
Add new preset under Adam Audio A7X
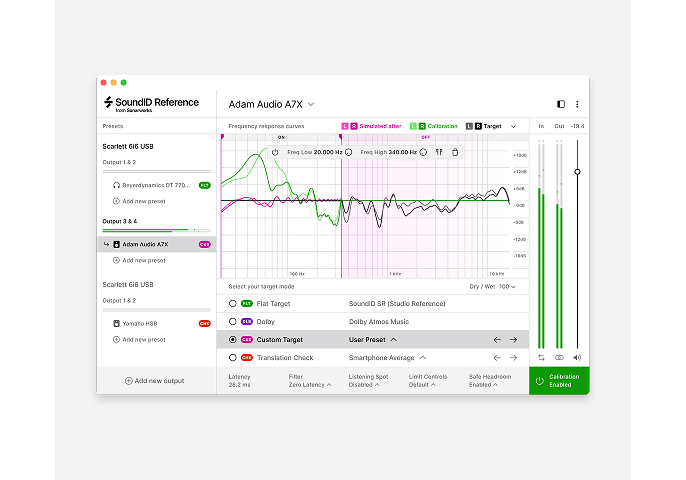[x=140, y=260]
